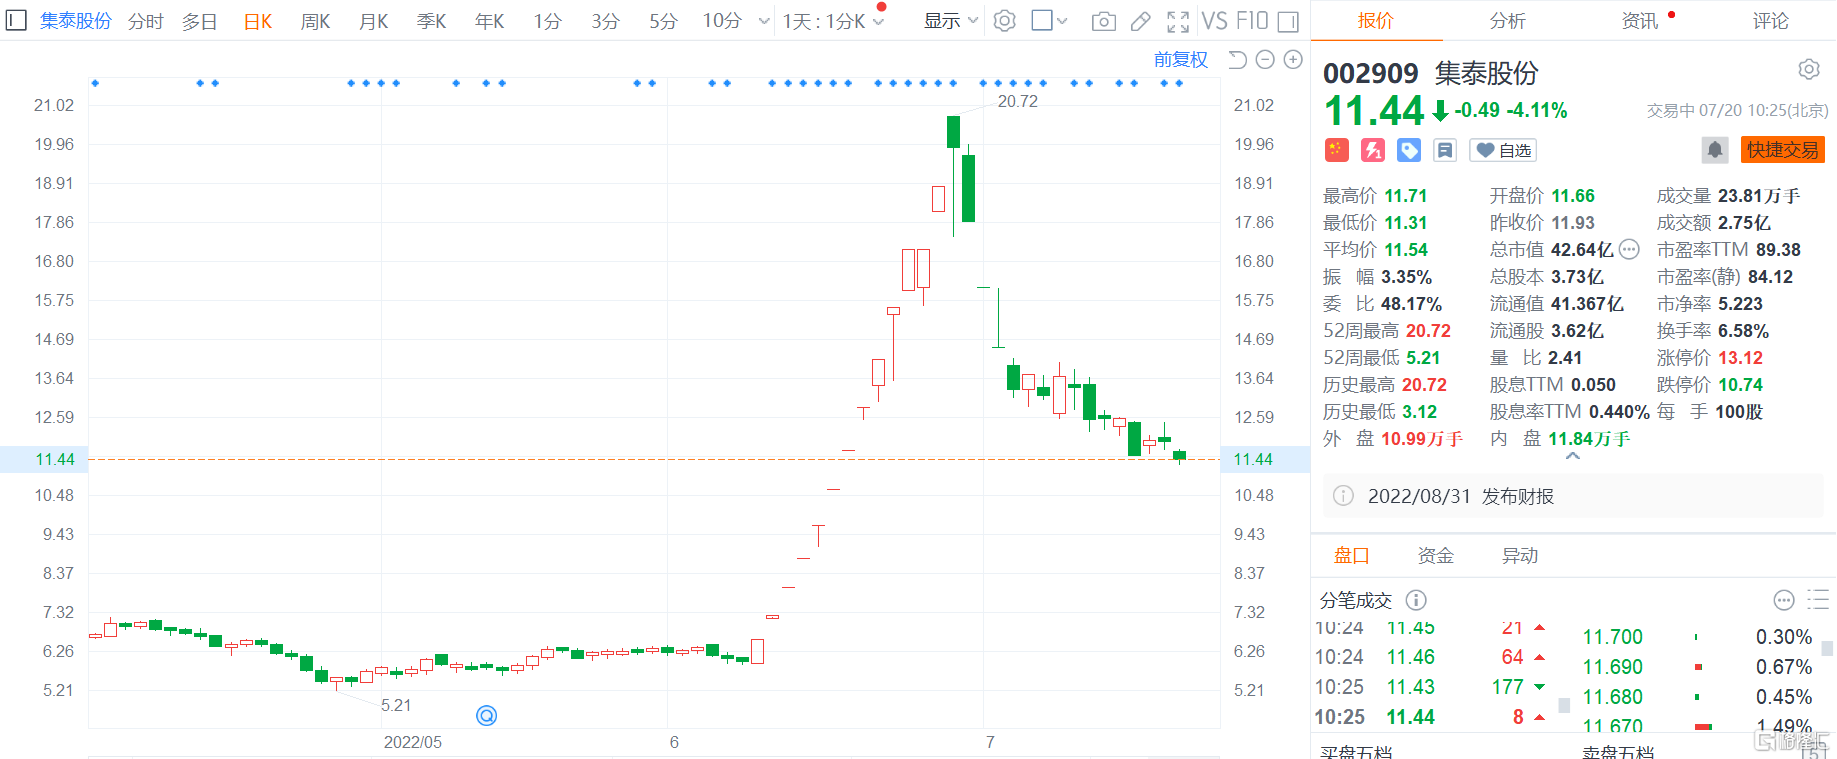Select the 盘口 order book tab

(x=1352, y=556)
